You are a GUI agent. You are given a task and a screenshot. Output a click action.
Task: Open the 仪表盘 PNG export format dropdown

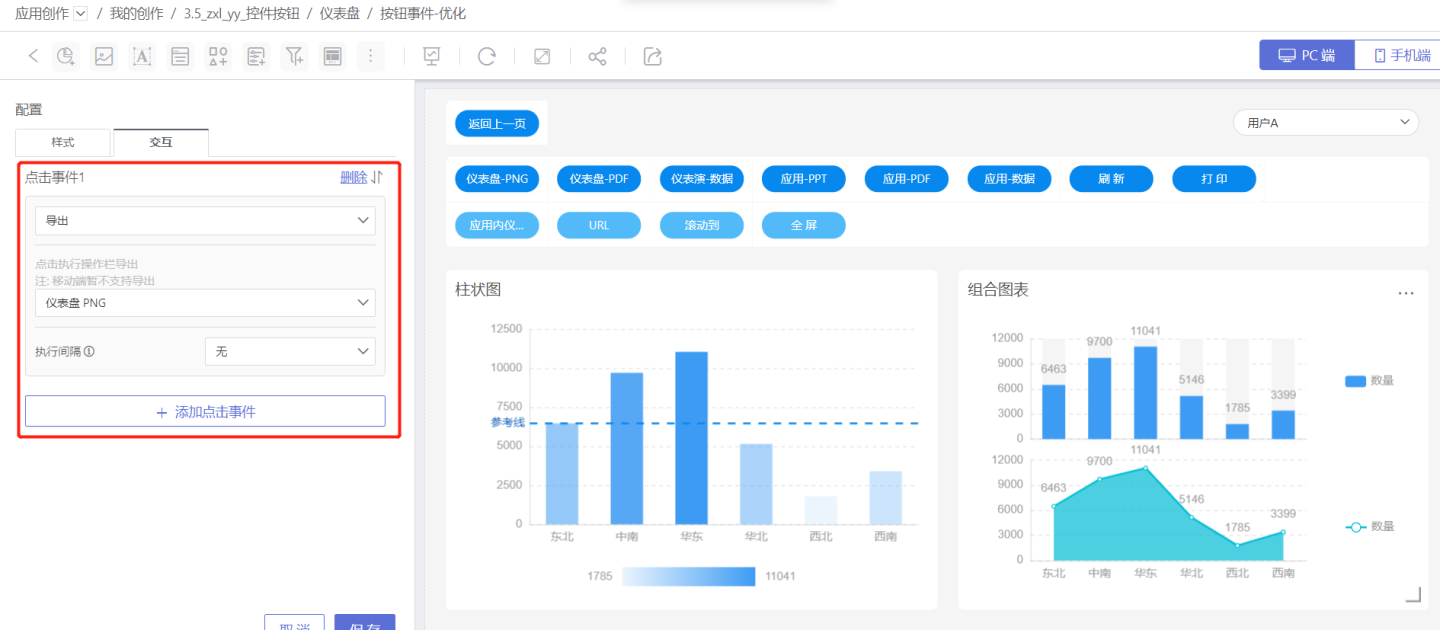coord(205,302)
